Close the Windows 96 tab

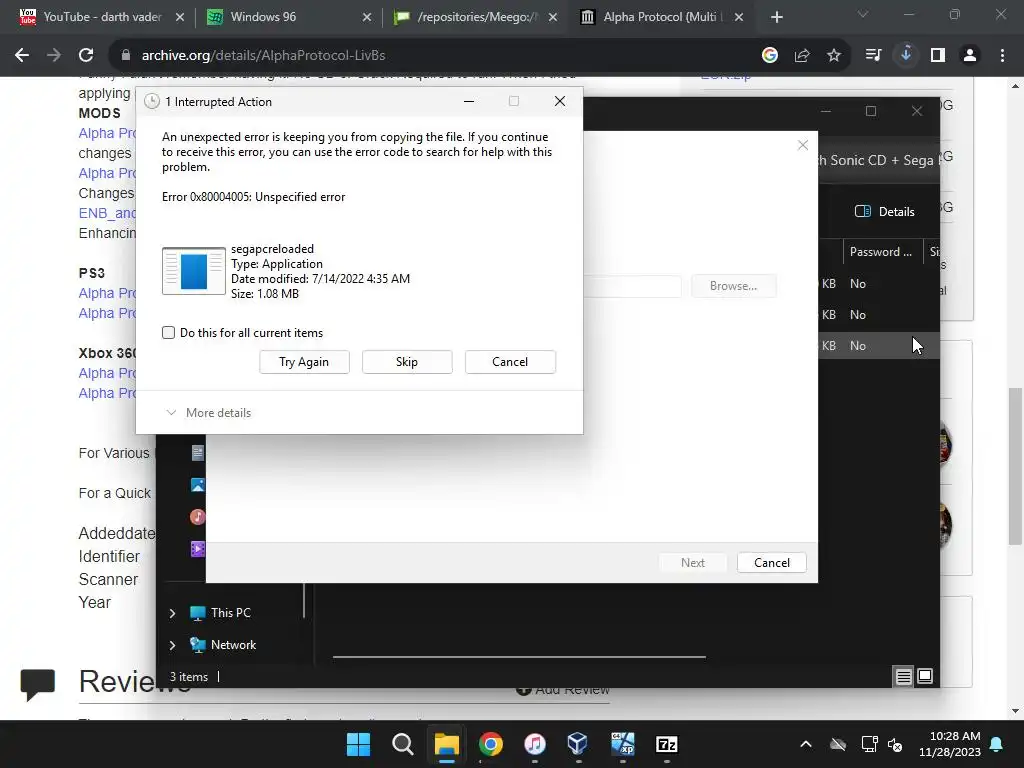point(366,17)
